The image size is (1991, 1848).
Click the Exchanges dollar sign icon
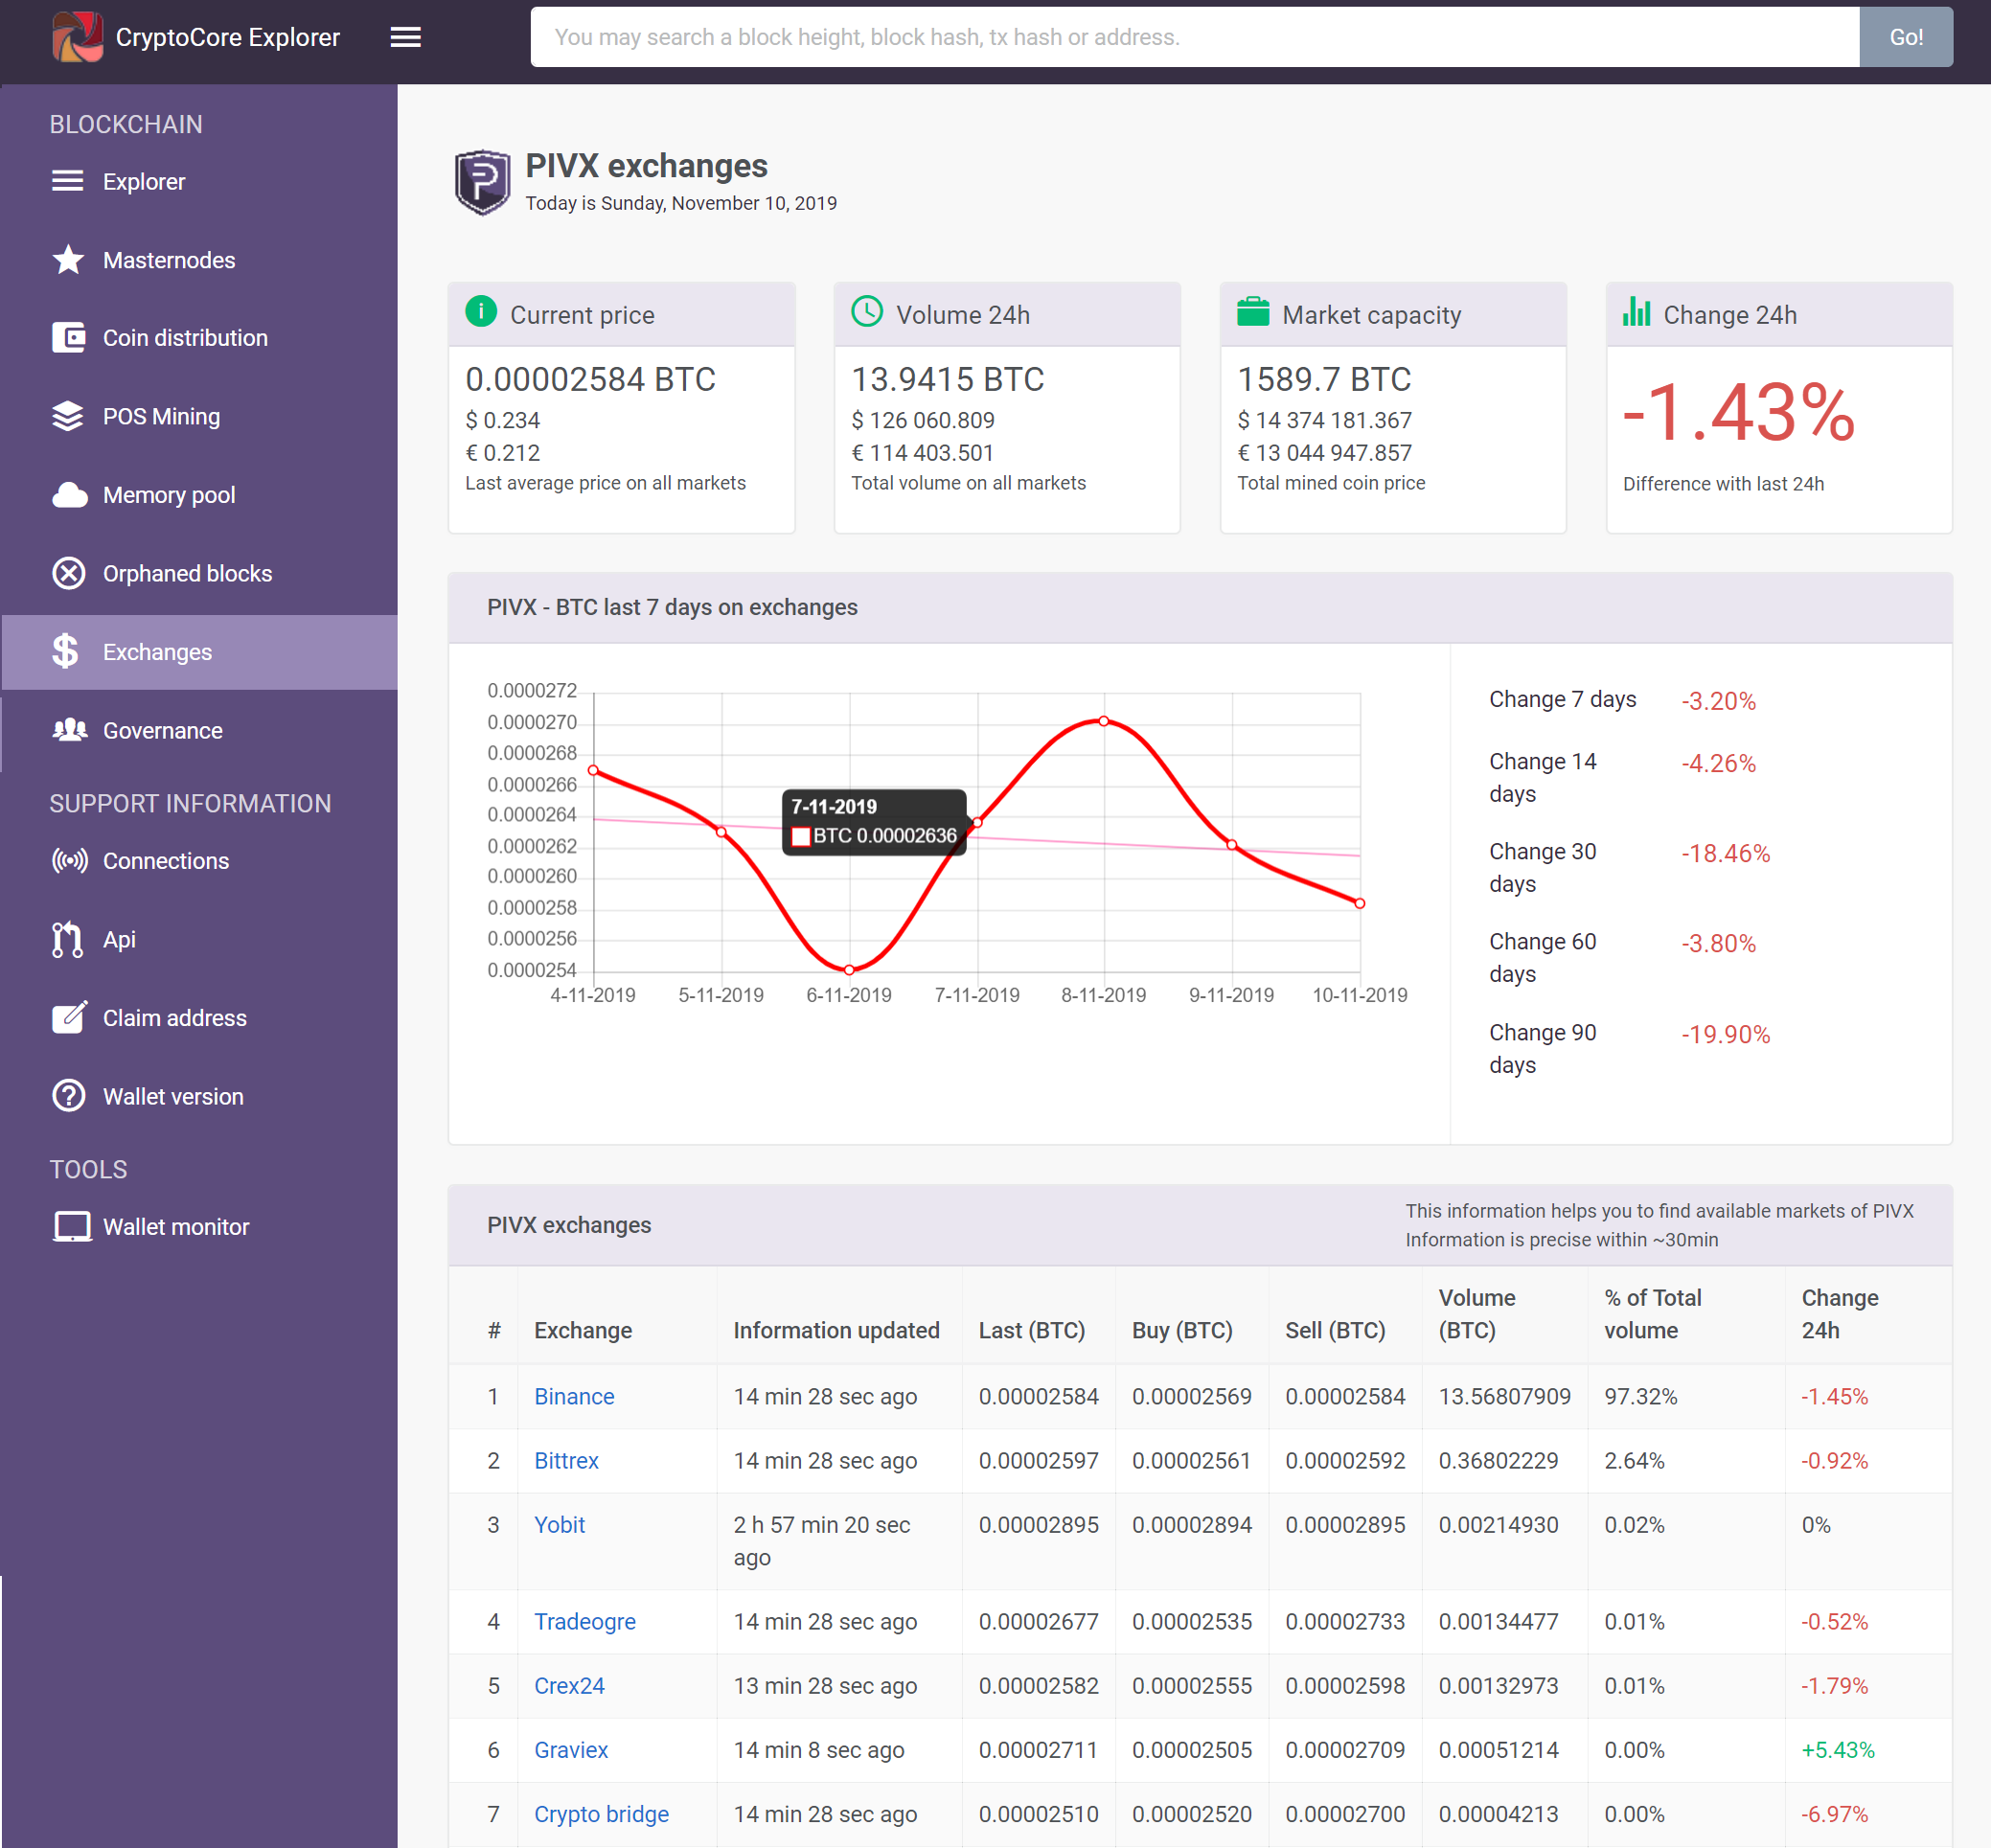pos(66,651)
